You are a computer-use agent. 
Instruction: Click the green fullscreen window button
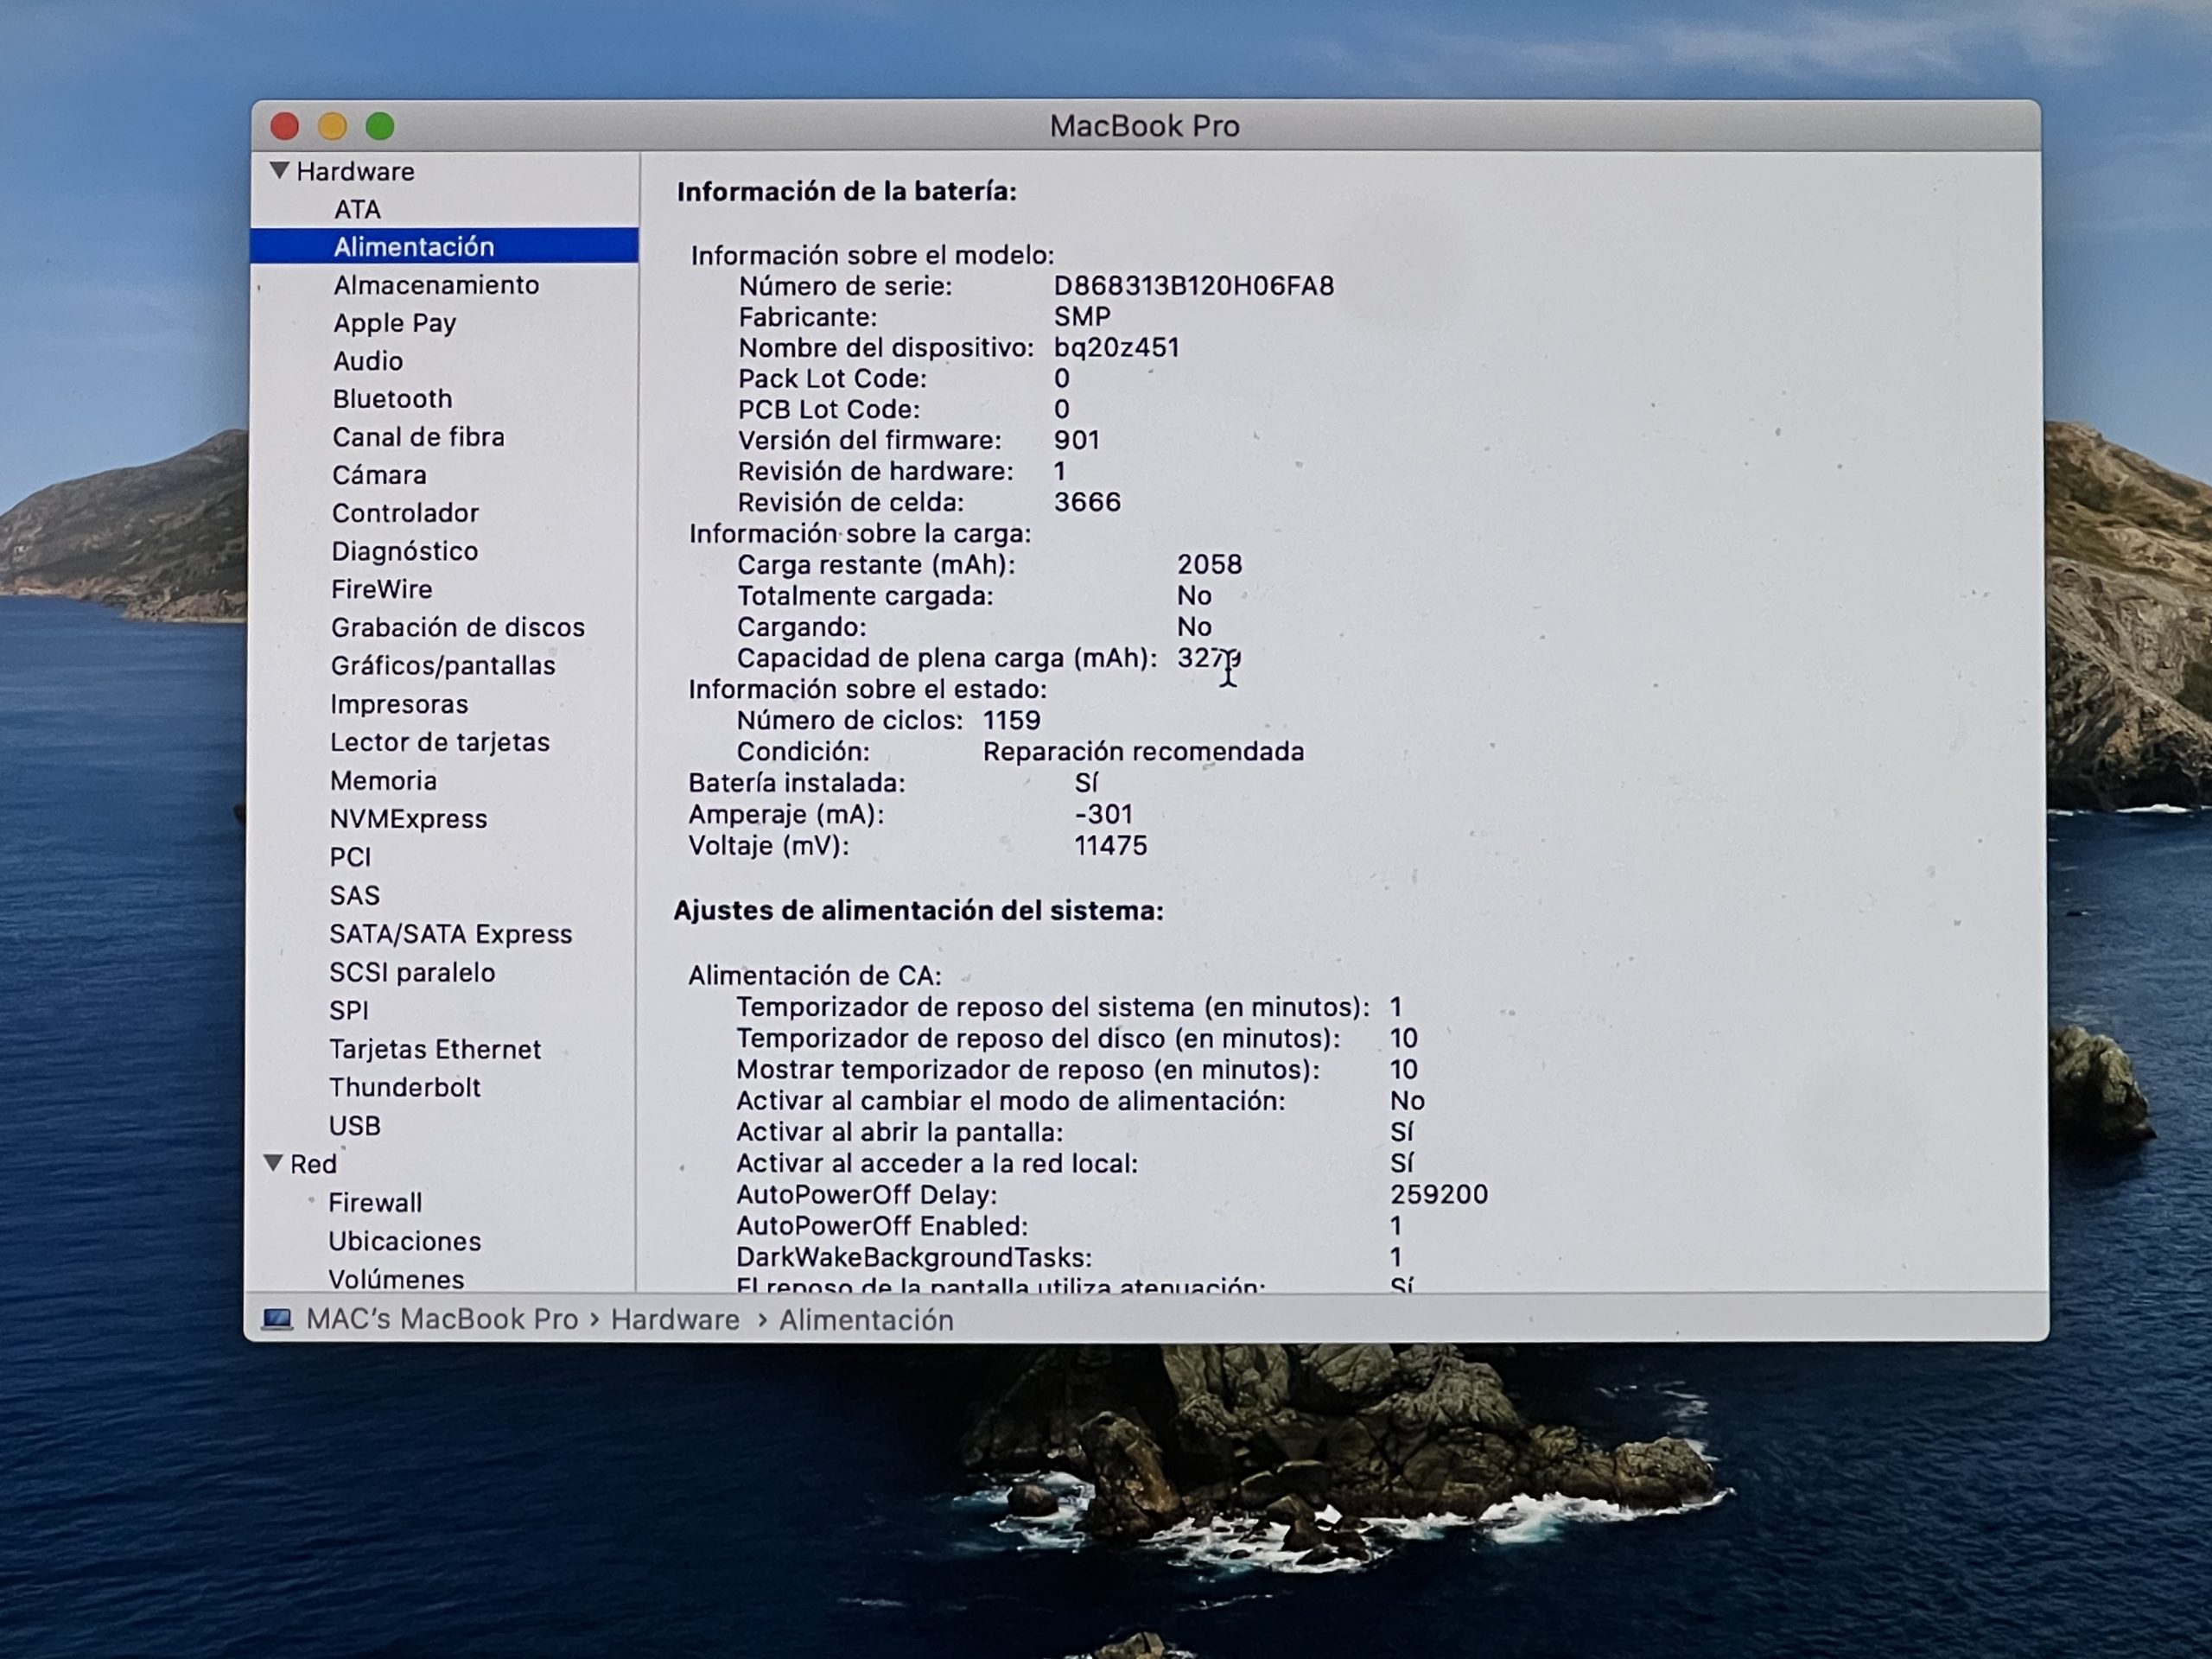pyautogui.click(x=380, y=126)
